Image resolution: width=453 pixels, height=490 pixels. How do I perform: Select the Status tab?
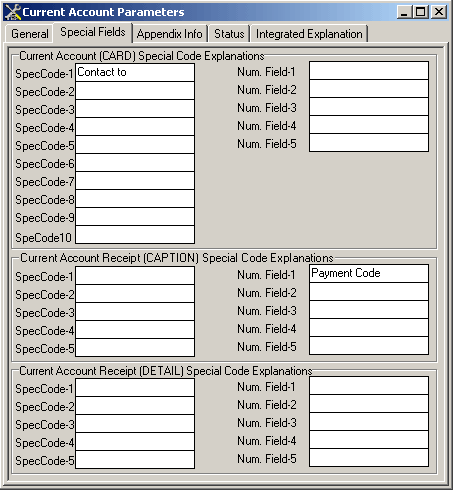(x=229, y=34)
